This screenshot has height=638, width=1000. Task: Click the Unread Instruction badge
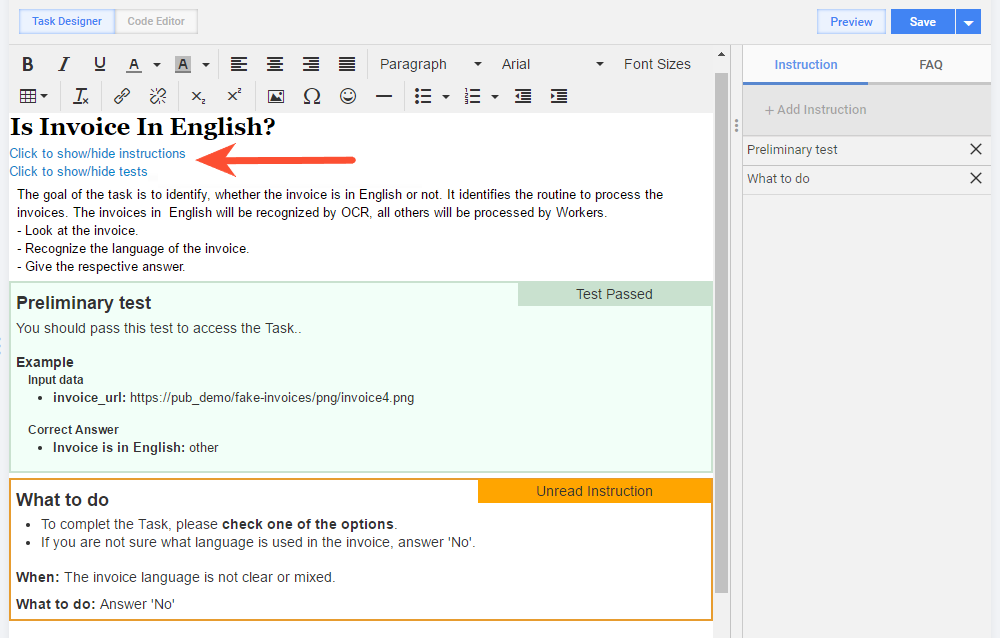[594, 491]
